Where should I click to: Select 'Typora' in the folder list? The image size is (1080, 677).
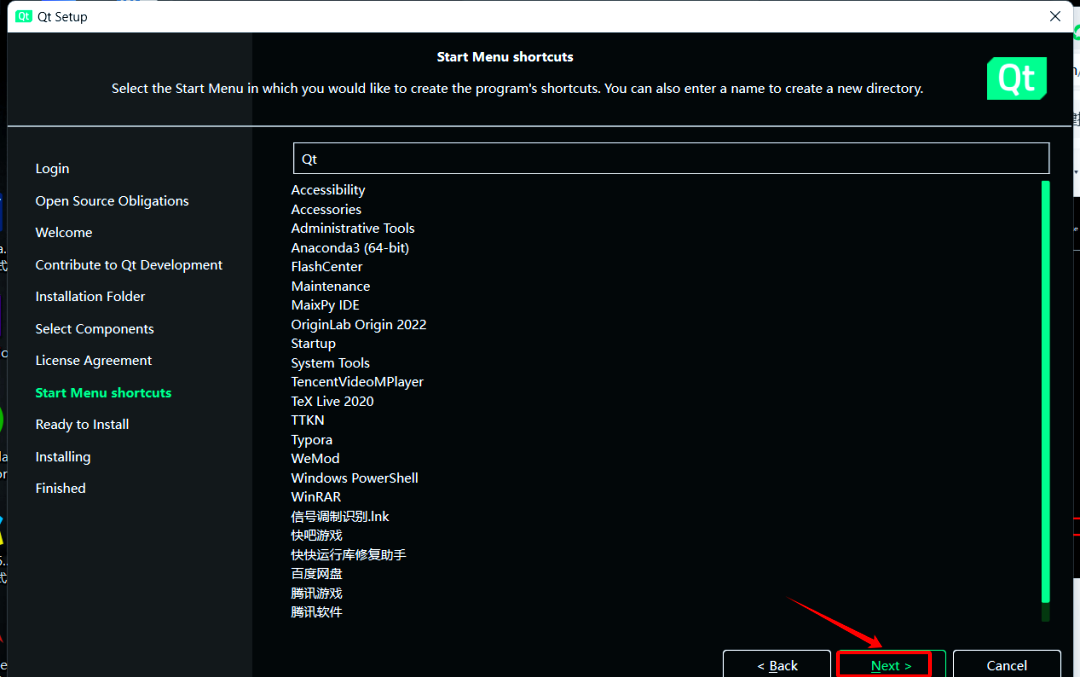311,439
